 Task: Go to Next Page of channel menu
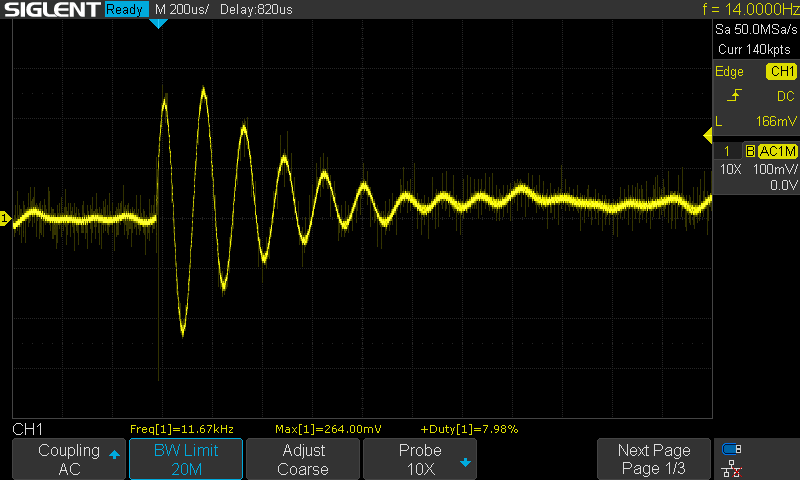coord(653,459)
